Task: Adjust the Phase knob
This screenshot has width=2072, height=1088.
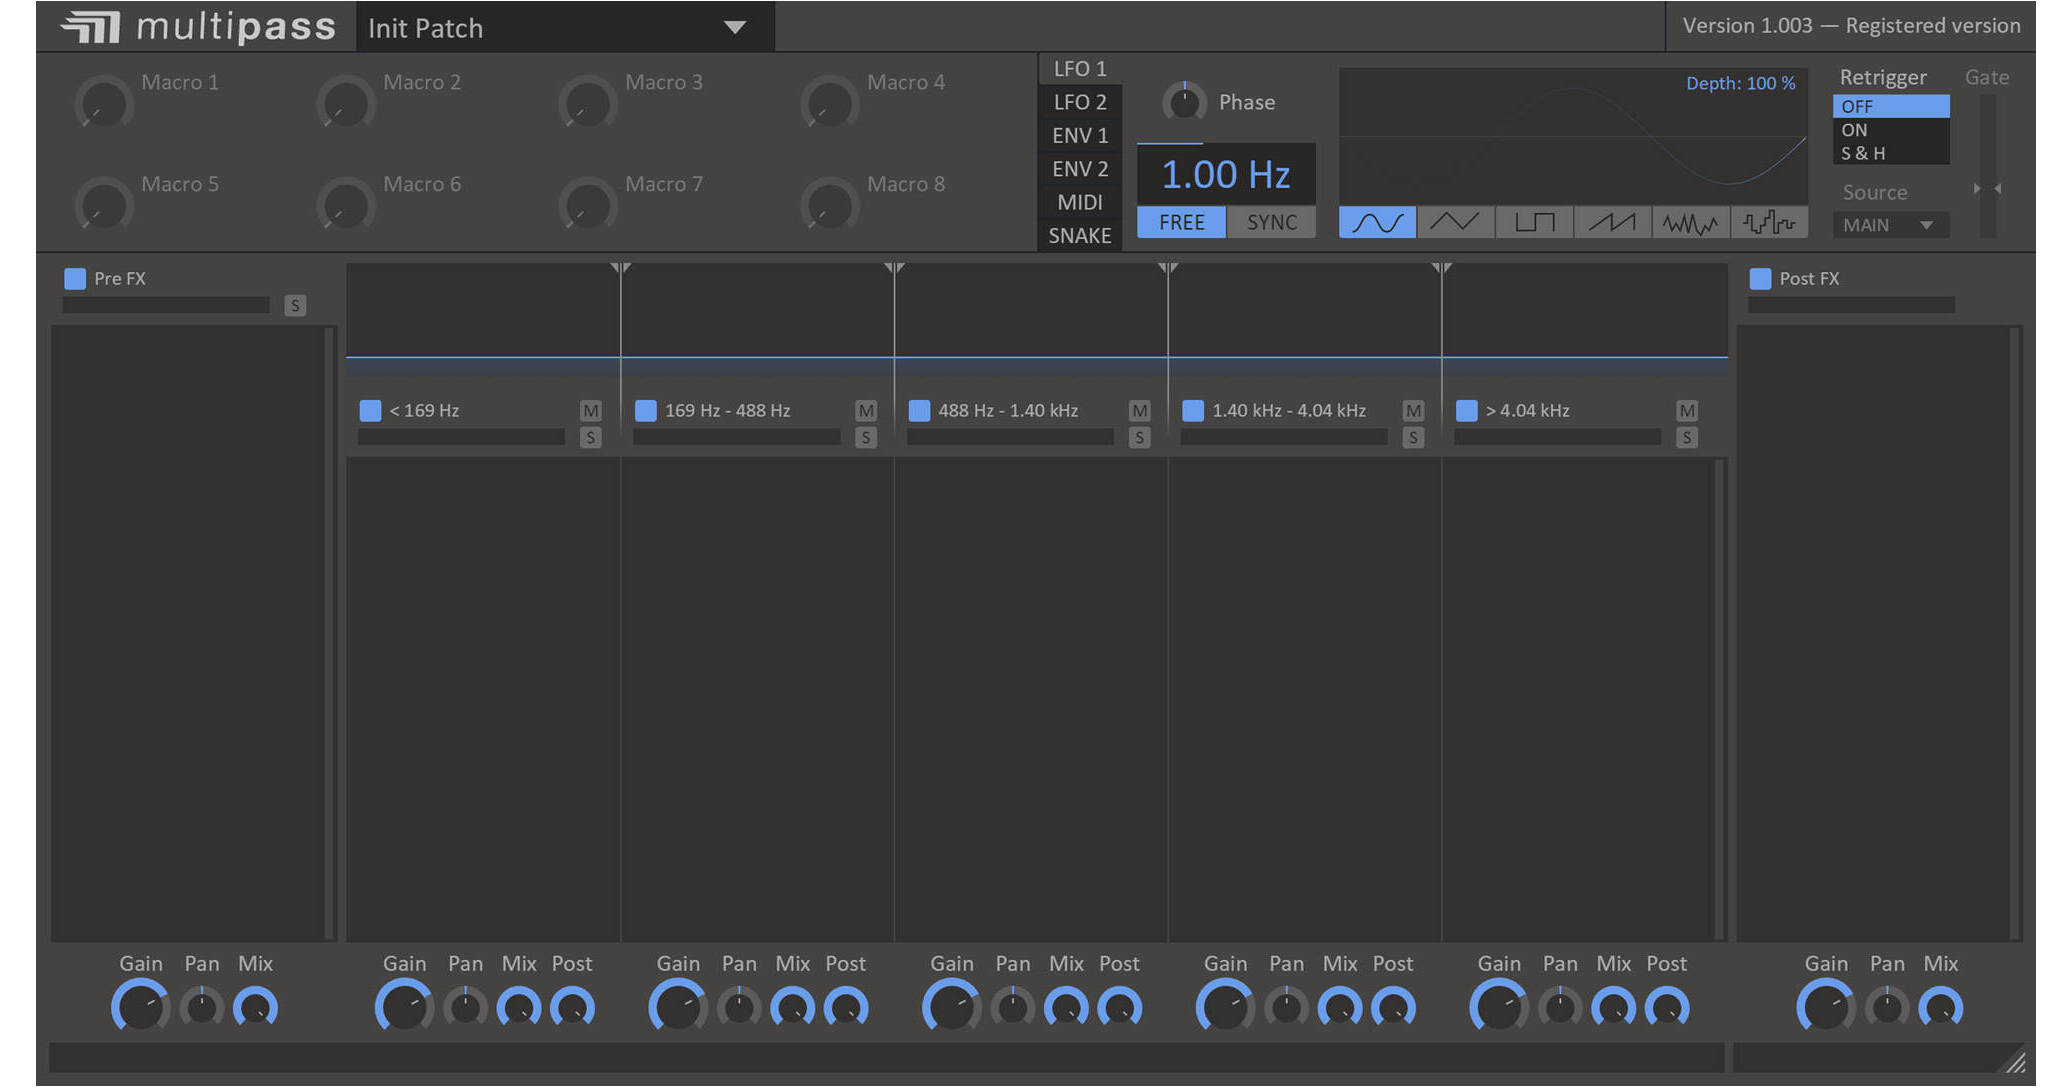Action: tap(1184, 101)
